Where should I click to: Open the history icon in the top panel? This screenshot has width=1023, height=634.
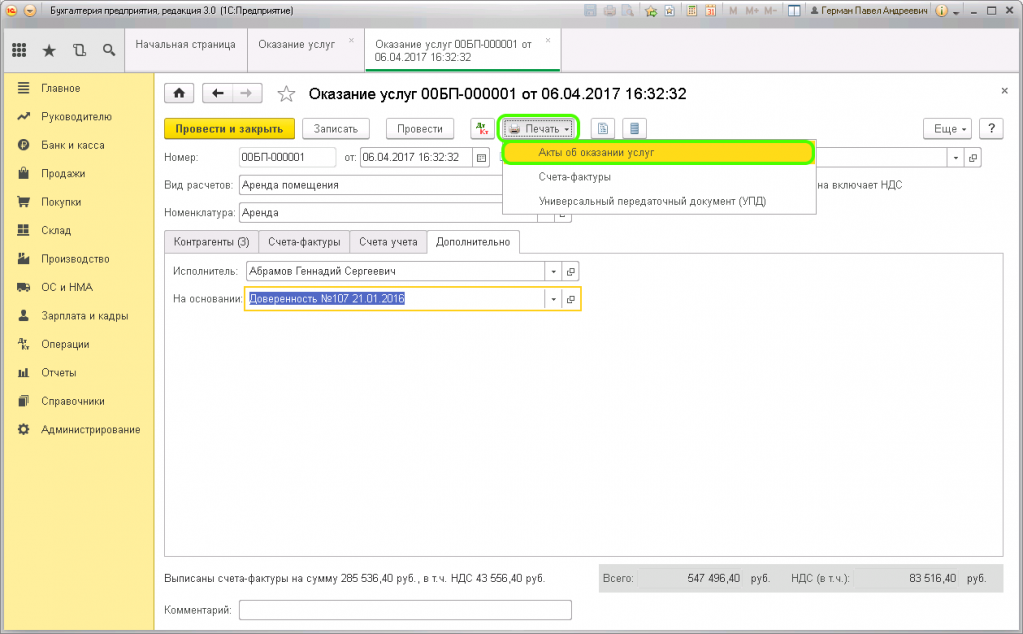click(79, 50)
